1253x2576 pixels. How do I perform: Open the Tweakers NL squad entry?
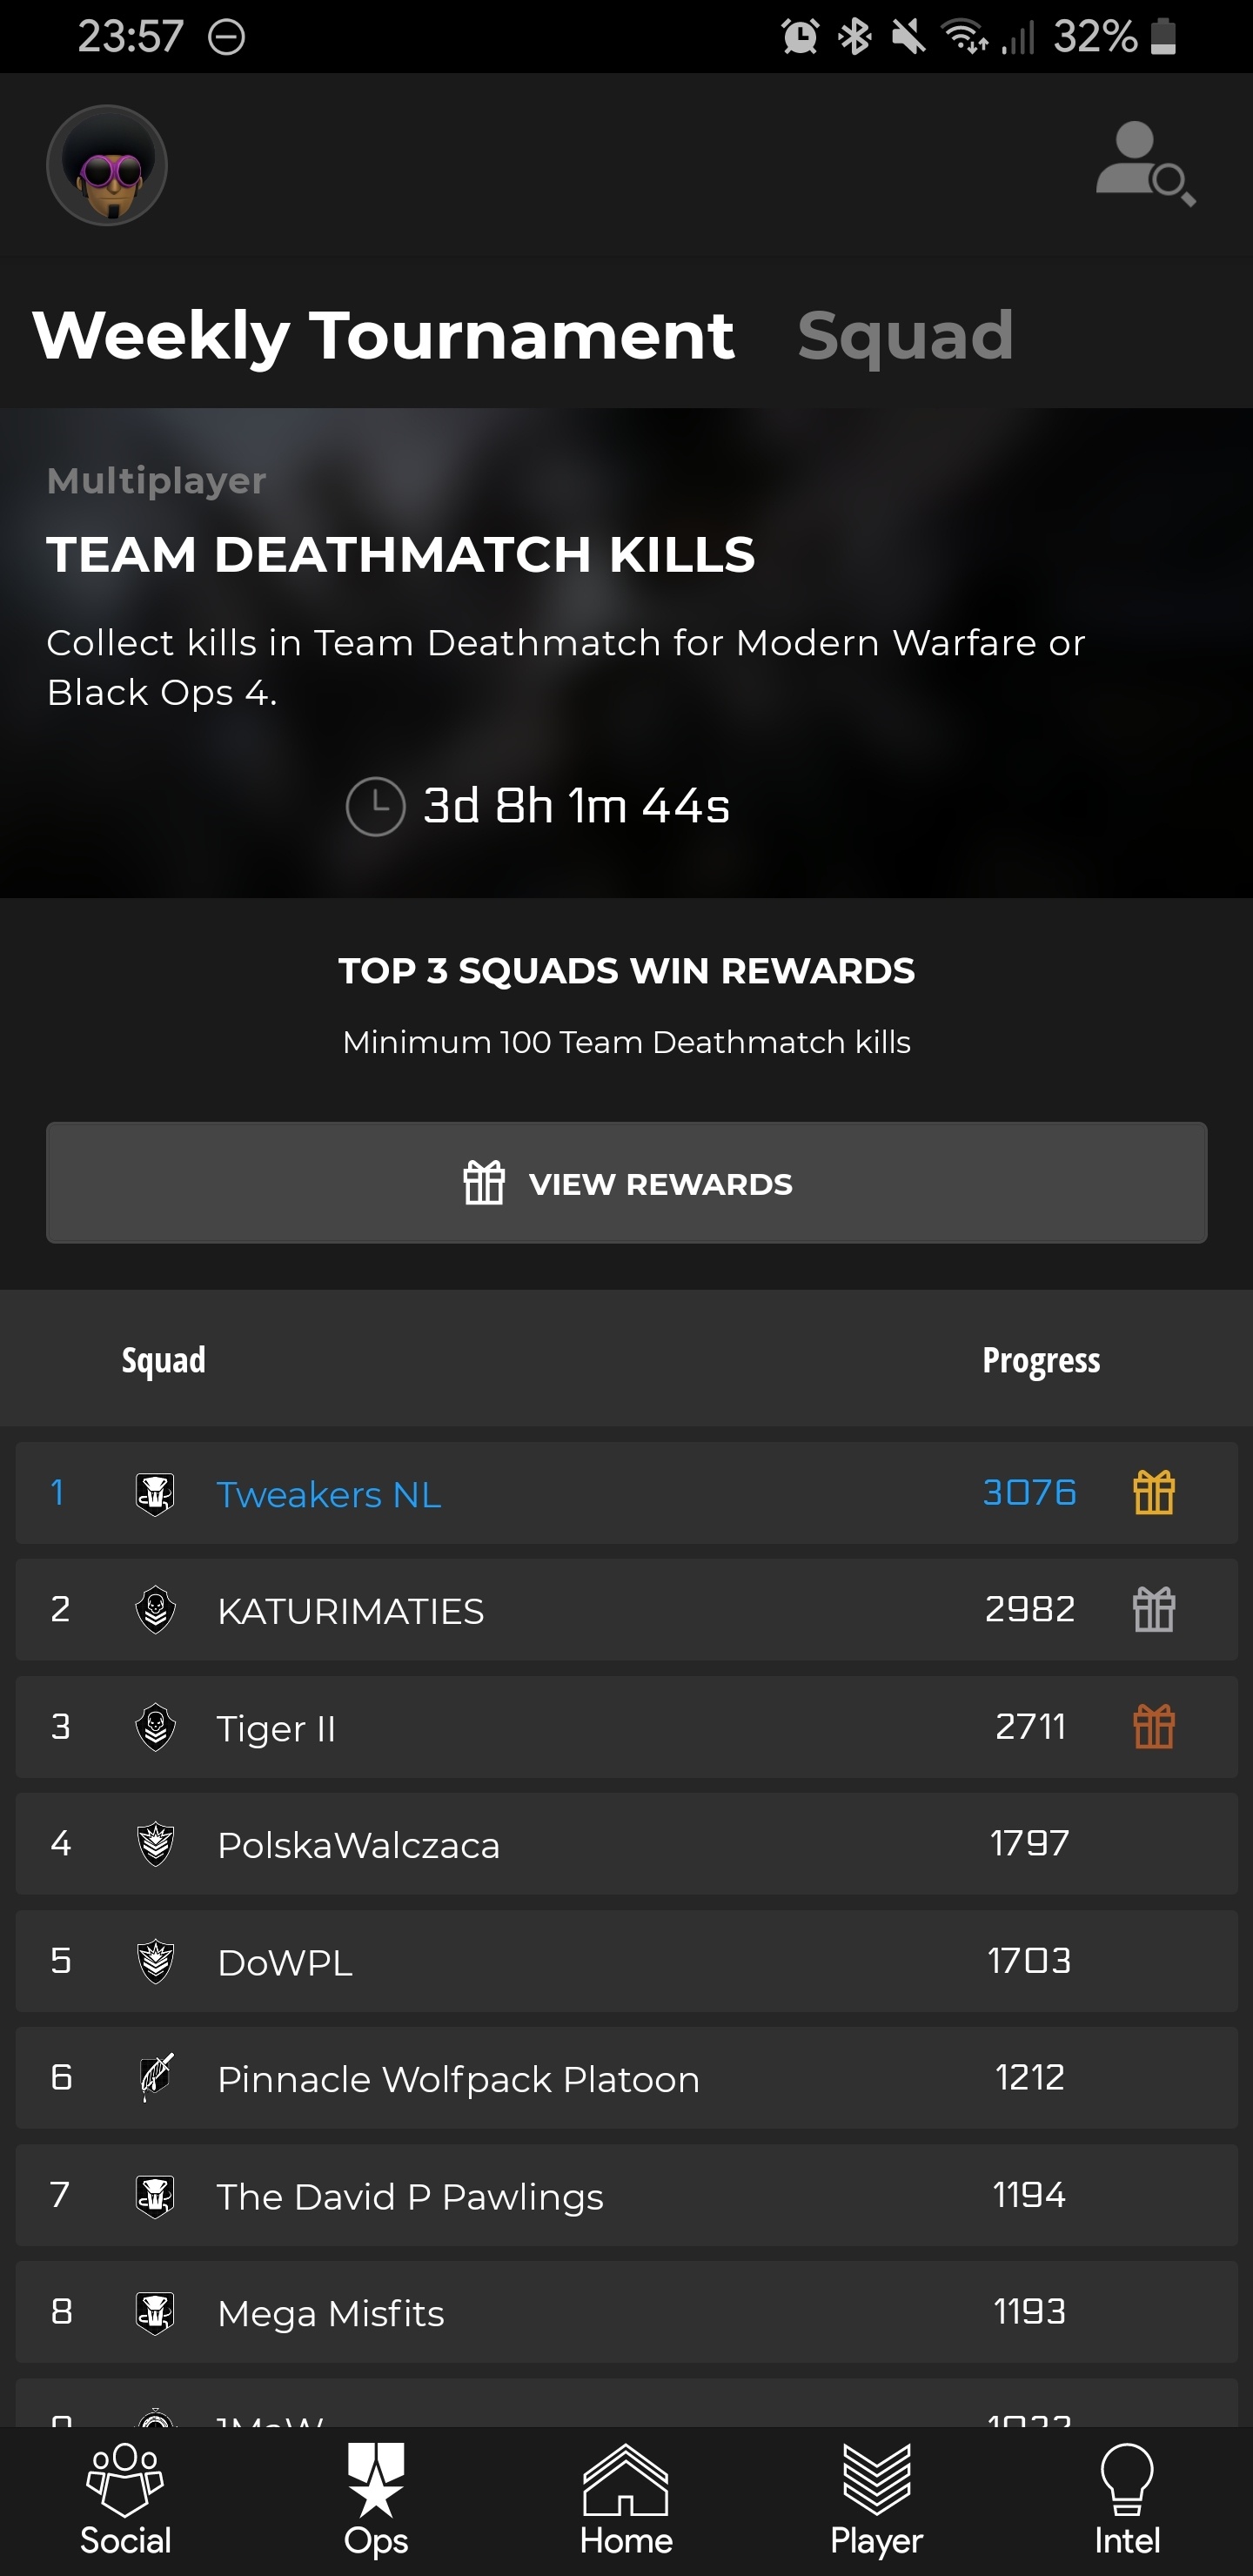(x=329, y=1494)
